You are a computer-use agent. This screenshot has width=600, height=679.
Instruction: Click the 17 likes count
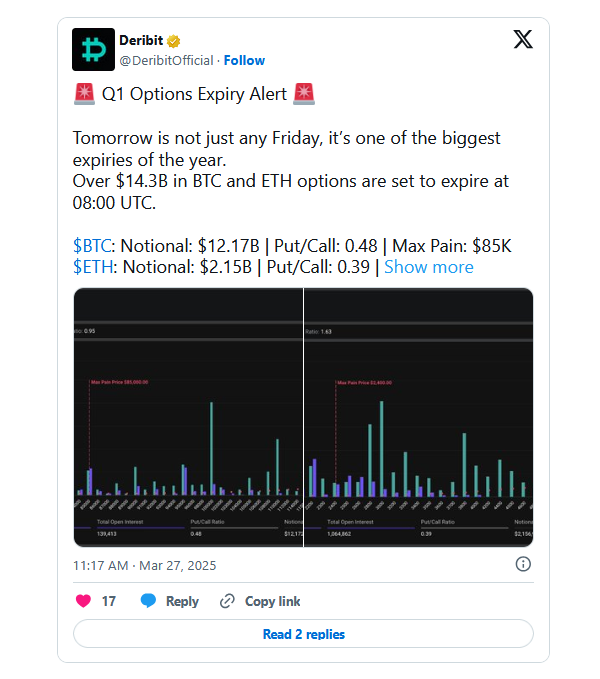point(109,601)
